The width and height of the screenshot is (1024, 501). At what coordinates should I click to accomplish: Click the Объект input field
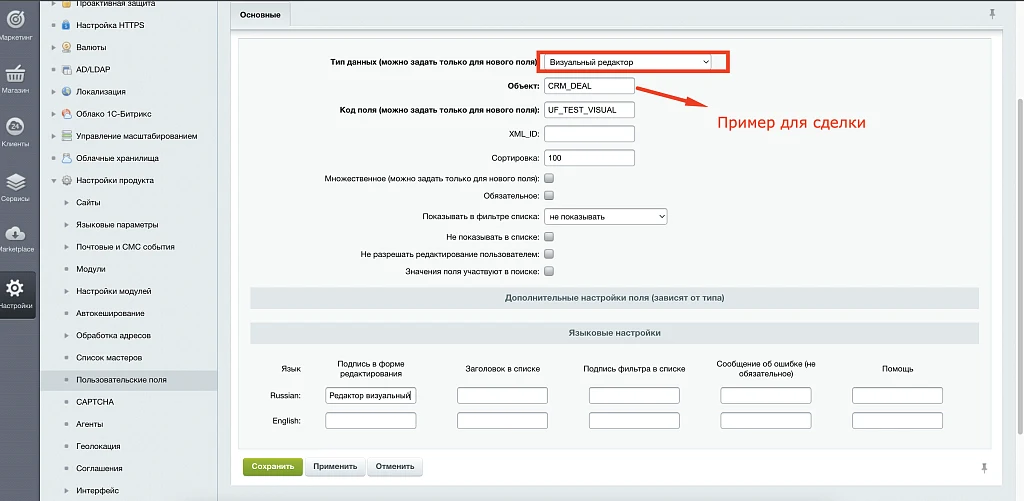(589, 86)
